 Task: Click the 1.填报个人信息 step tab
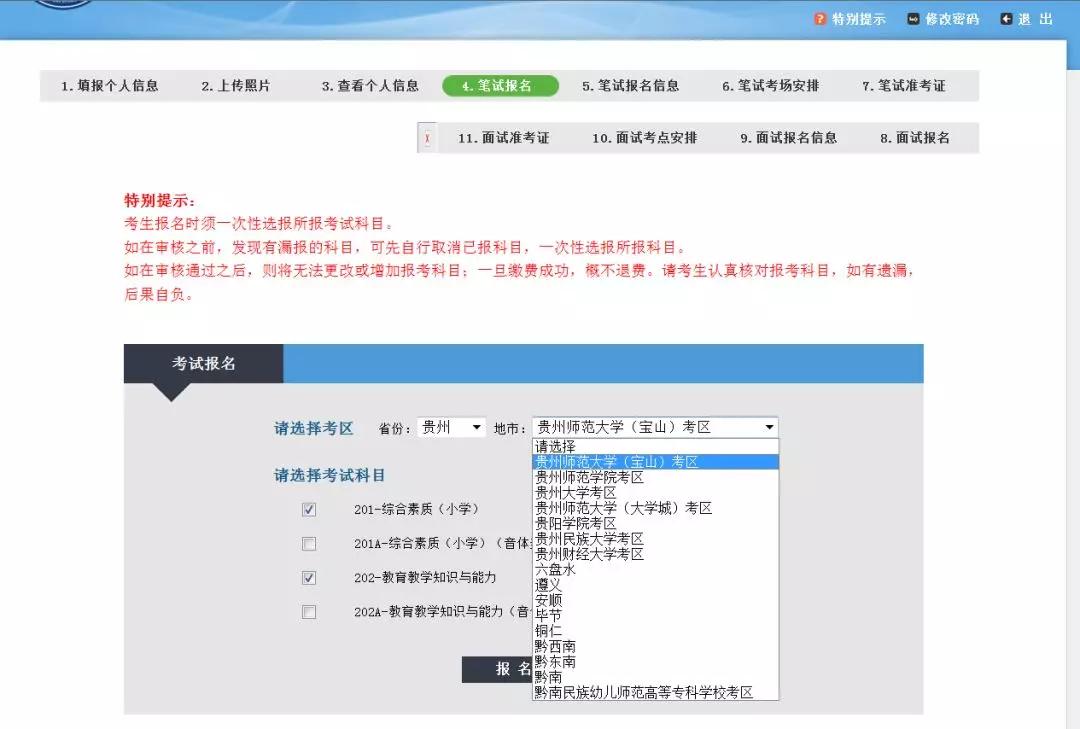tap(107, 85)
